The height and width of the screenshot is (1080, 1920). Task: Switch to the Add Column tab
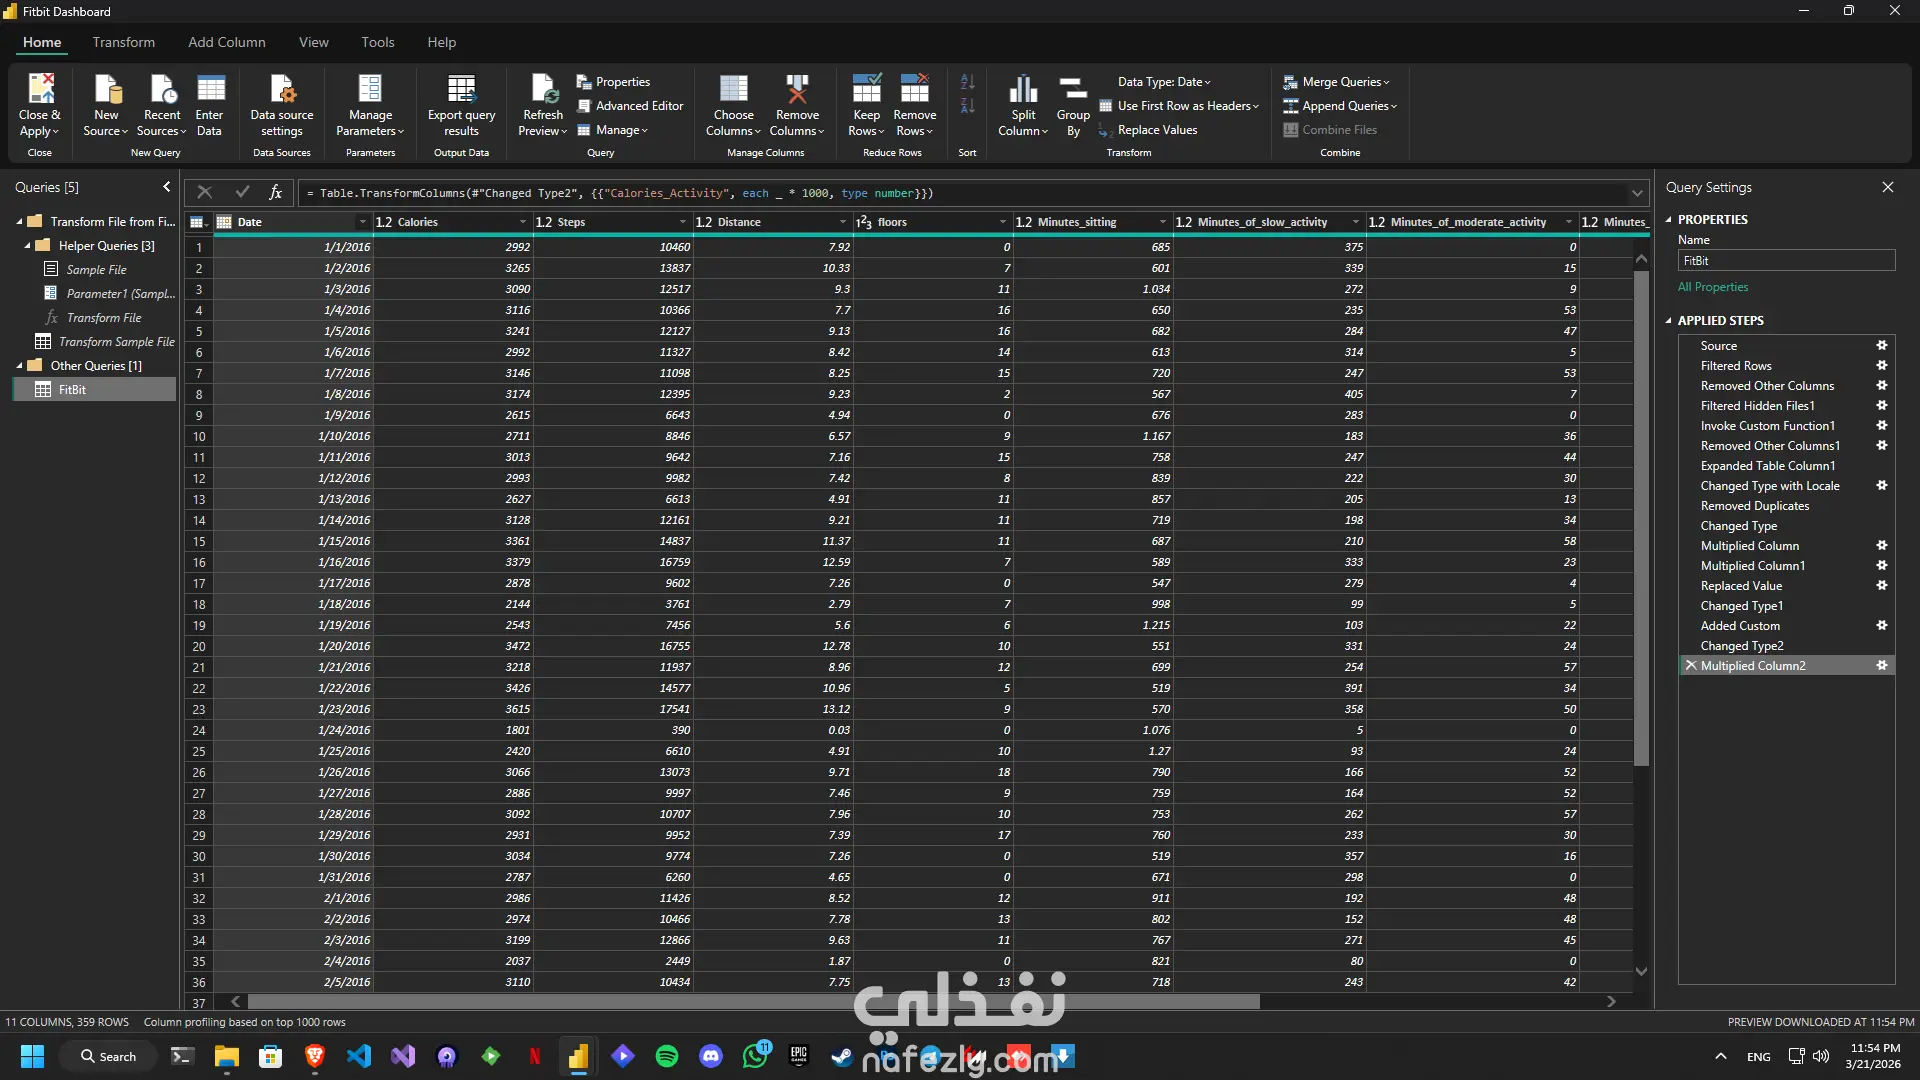[227, 42]
